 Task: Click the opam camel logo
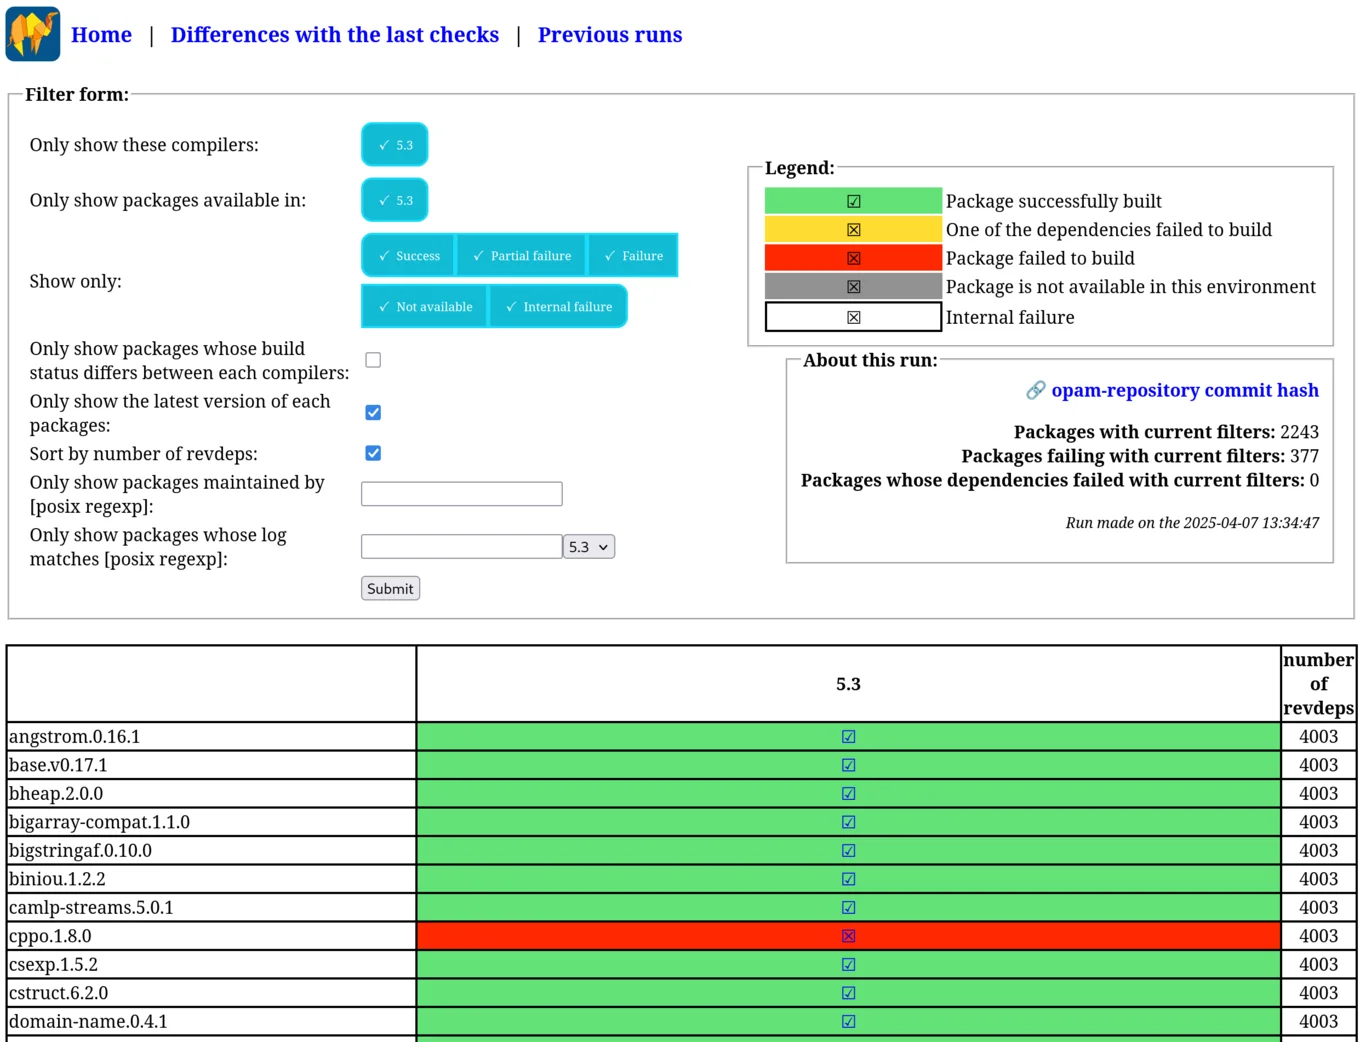tap(32, 33)
